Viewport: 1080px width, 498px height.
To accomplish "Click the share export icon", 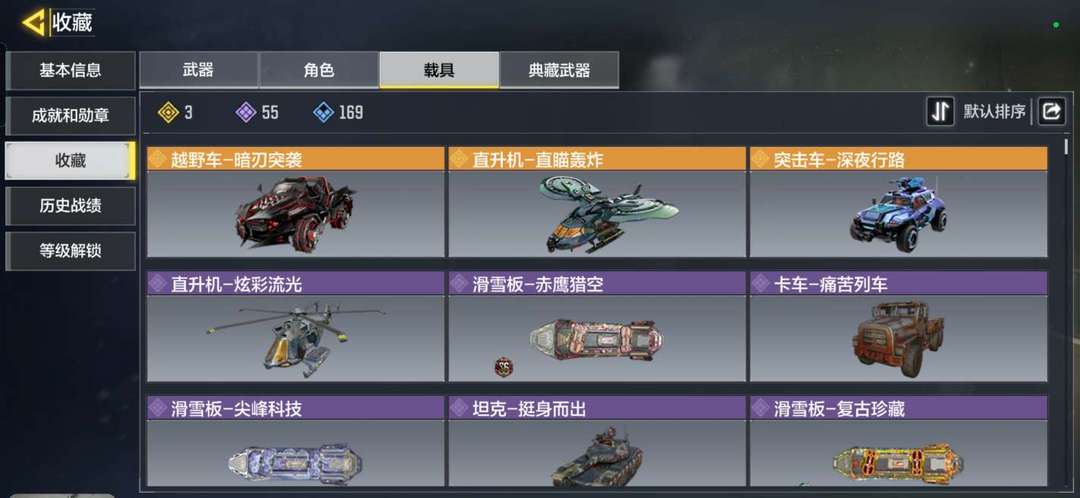I will (1051, 112).
